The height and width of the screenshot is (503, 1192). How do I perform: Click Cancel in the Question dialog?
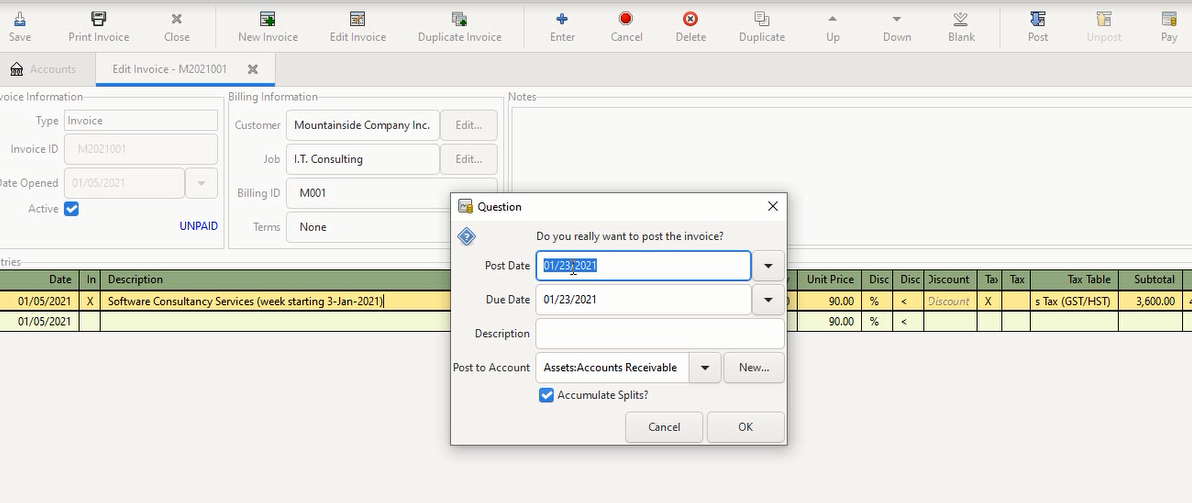664,427
